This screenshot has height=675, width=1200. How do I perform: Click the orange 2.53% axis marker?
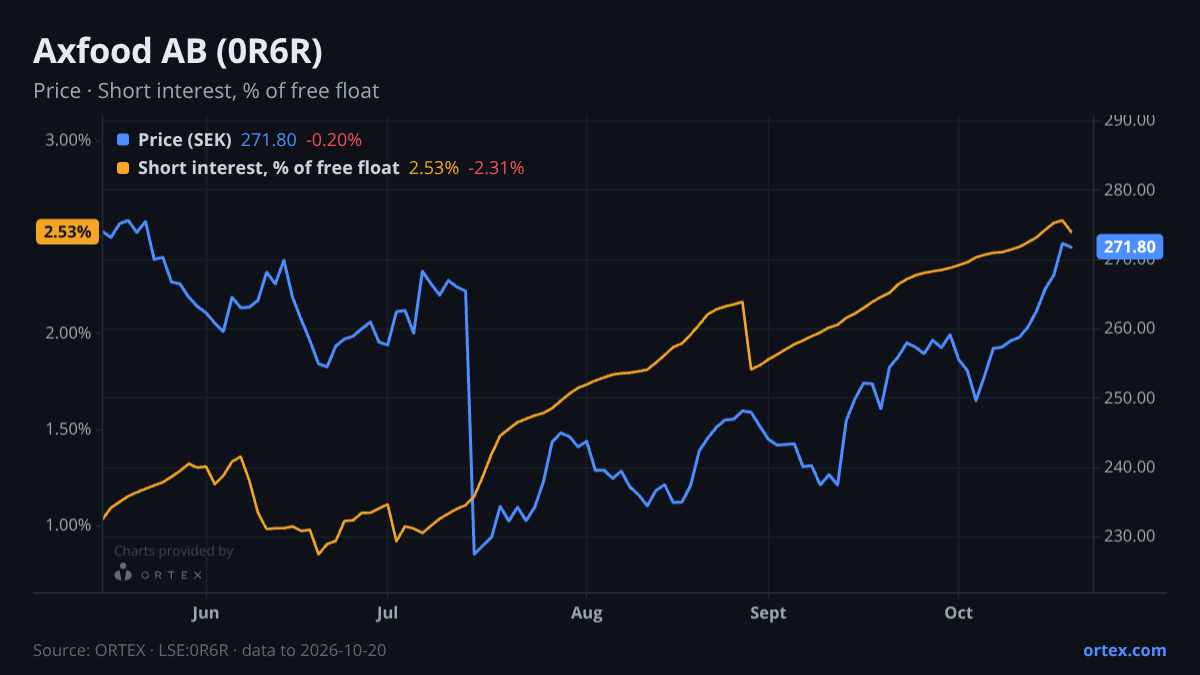(68, 232)
